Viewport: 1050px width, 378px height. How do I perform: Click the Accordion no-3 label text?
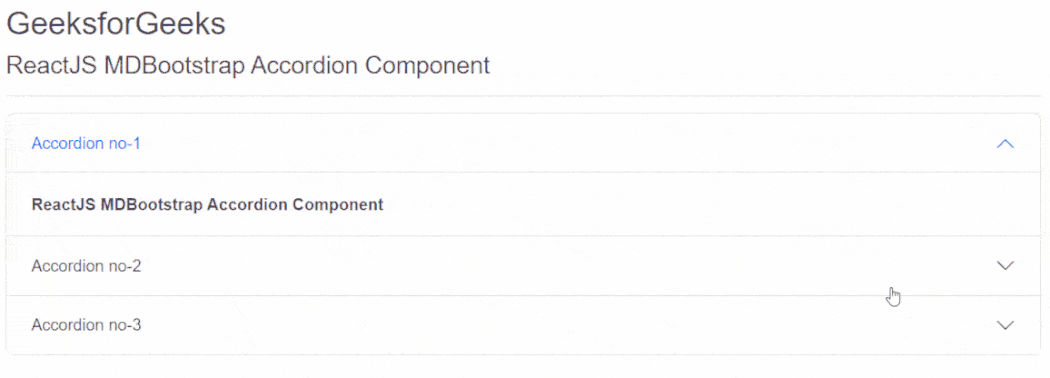click(x=86, y=325)
